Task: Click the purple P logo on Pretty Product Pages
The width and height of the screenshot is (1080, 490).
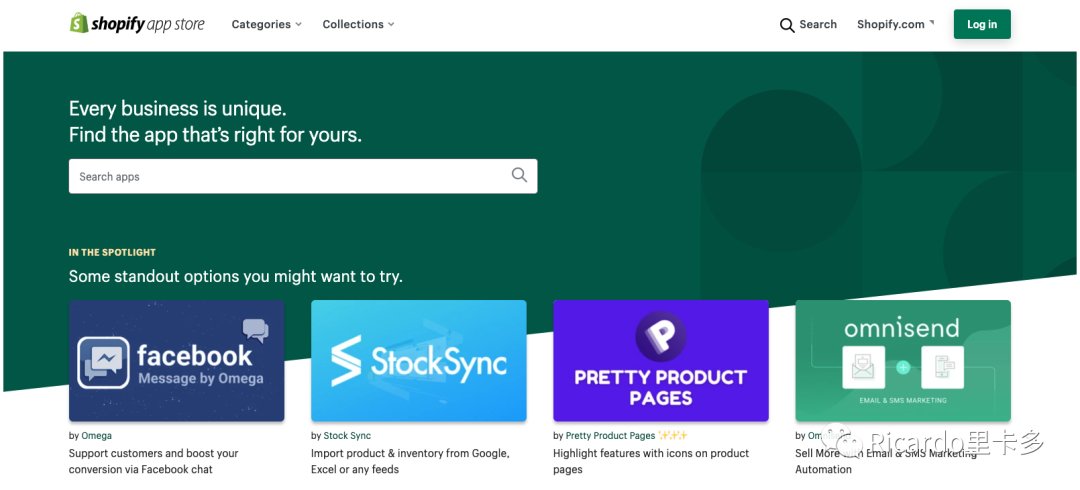Action: click(661, 336)
